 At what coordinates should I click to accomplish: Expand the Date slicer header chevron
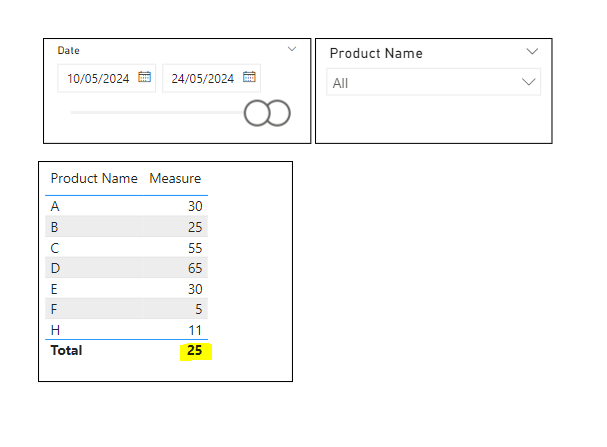point(292,49)
